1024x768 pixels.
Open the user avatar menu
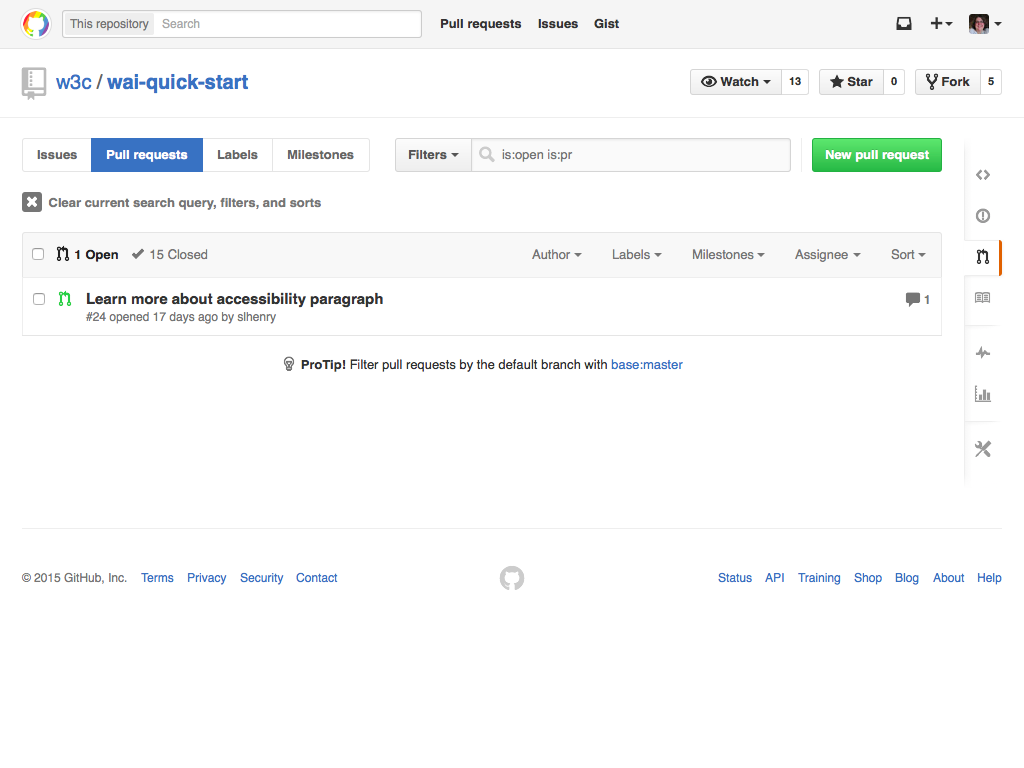(x=985, y=24)
